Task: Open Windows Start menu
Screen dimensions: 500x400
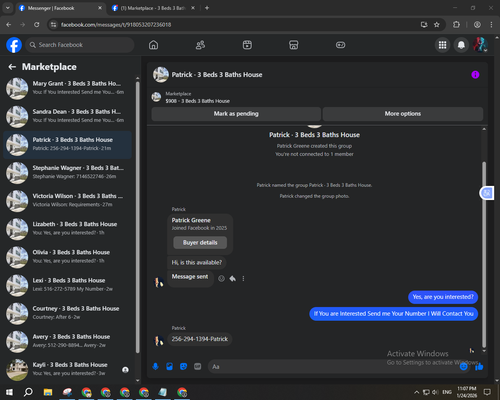Action: click(x=9, y=392)
